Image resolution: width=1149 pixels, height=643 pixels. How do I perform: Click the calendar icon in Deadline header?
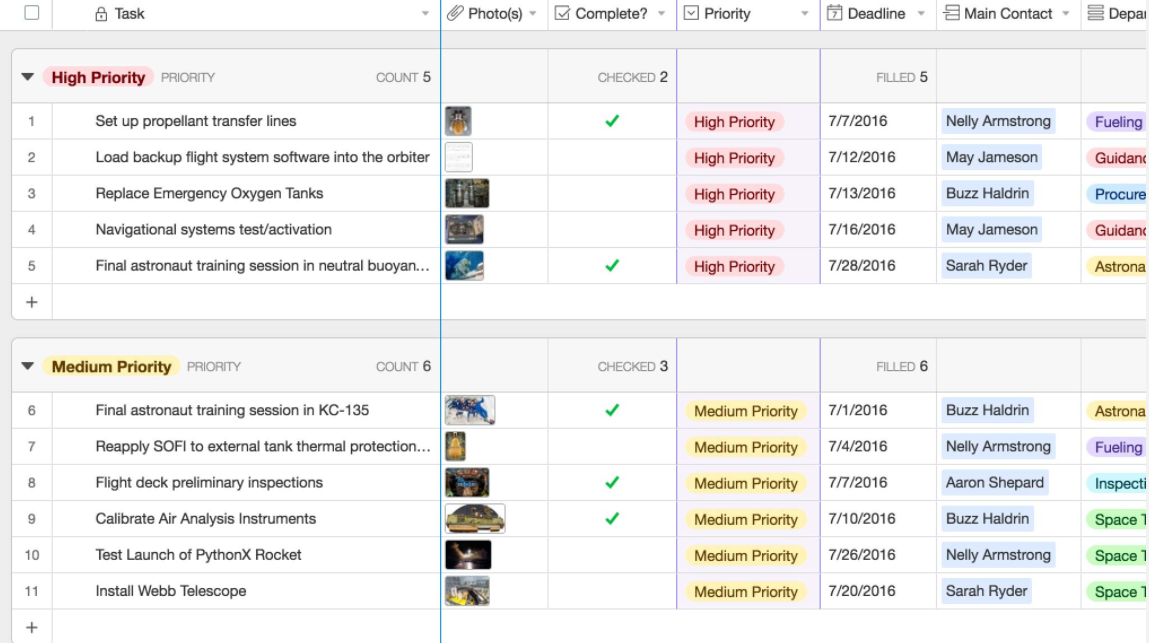pos(835,14)
